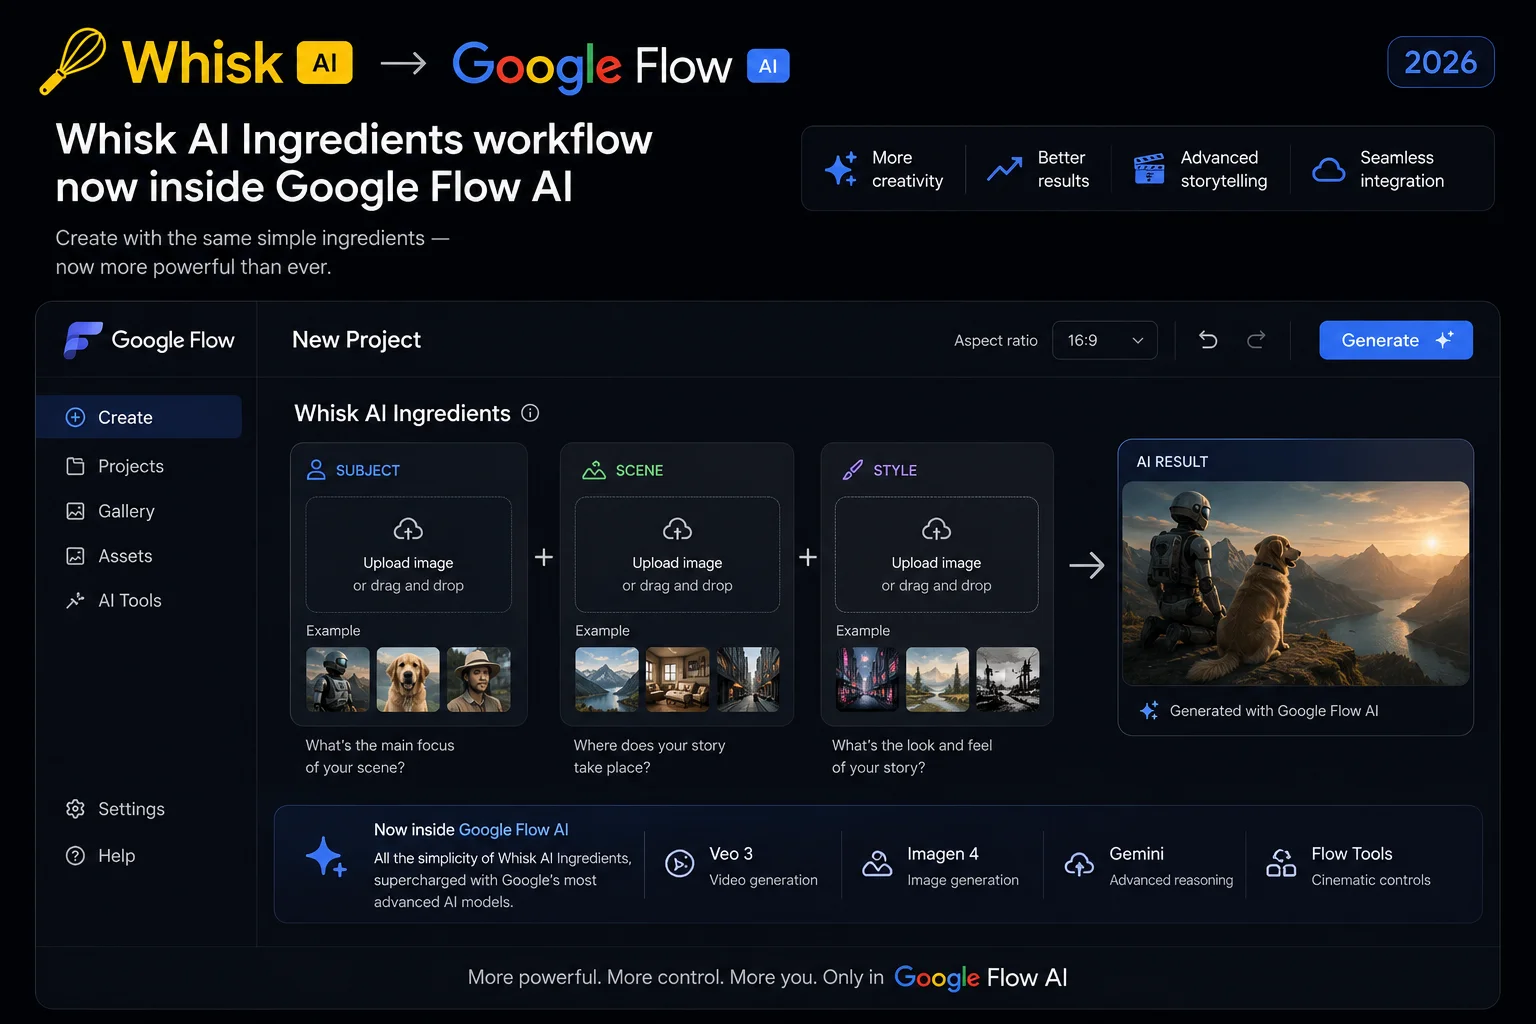Click the Gemini label
The height and width of the screenshot is (1024, 1536).
1137,854
